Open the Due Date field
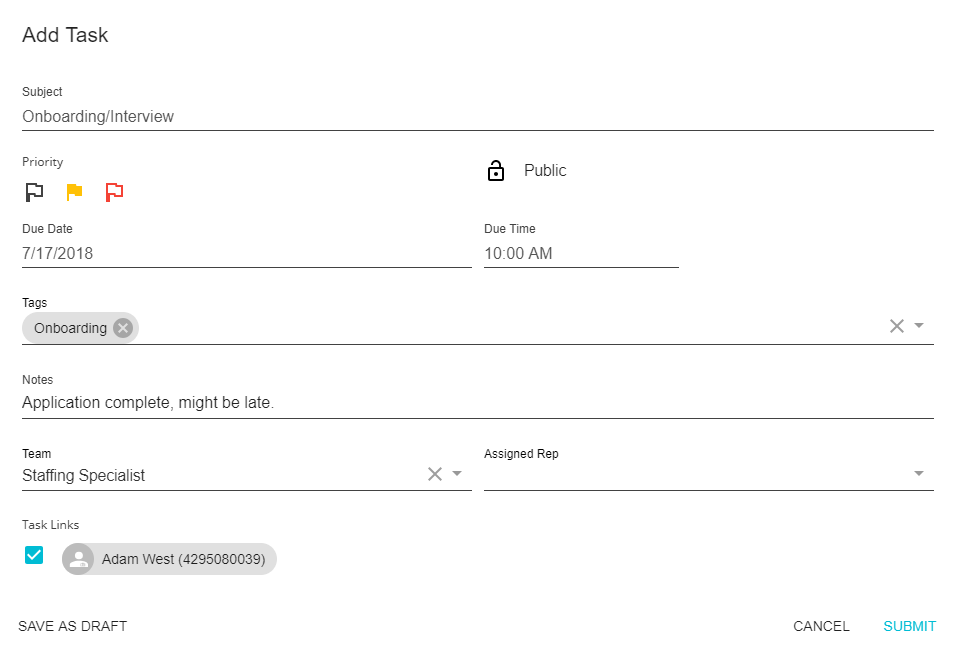Viewport: 955px width, 651px height. pos(246,254)
